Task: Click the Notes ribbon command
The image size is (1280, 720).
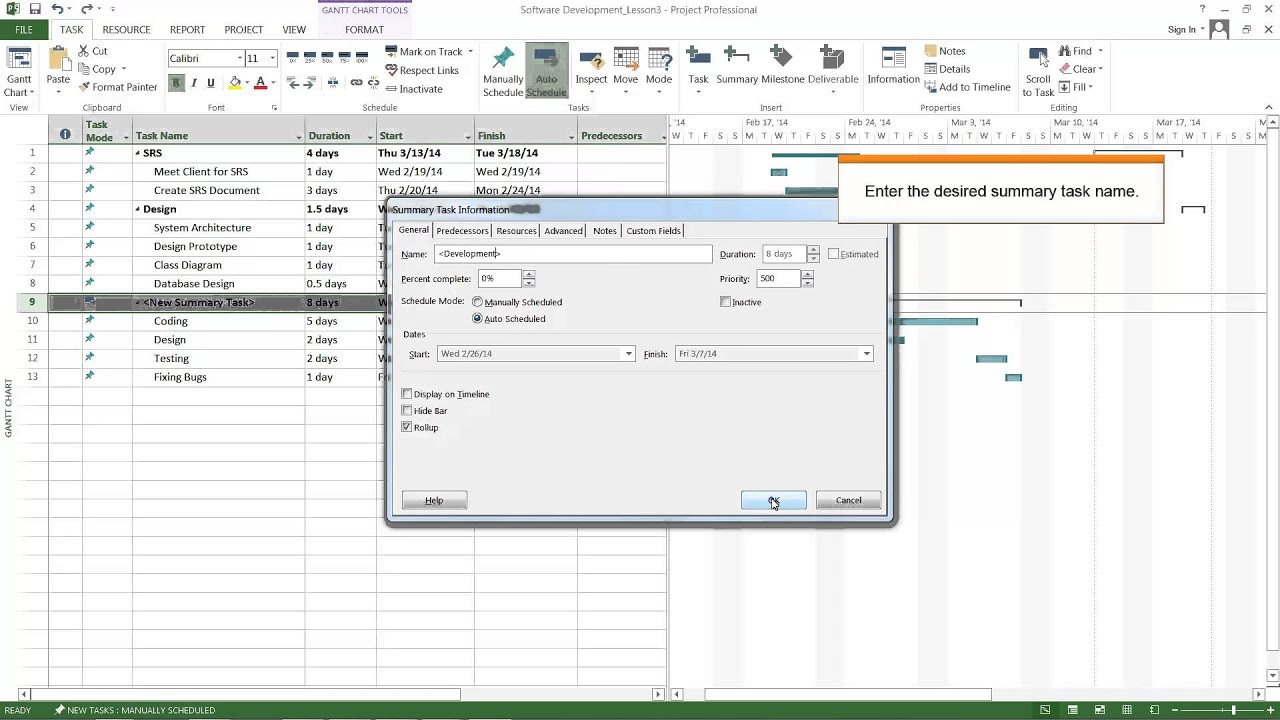Action: [x=945, y=51]
